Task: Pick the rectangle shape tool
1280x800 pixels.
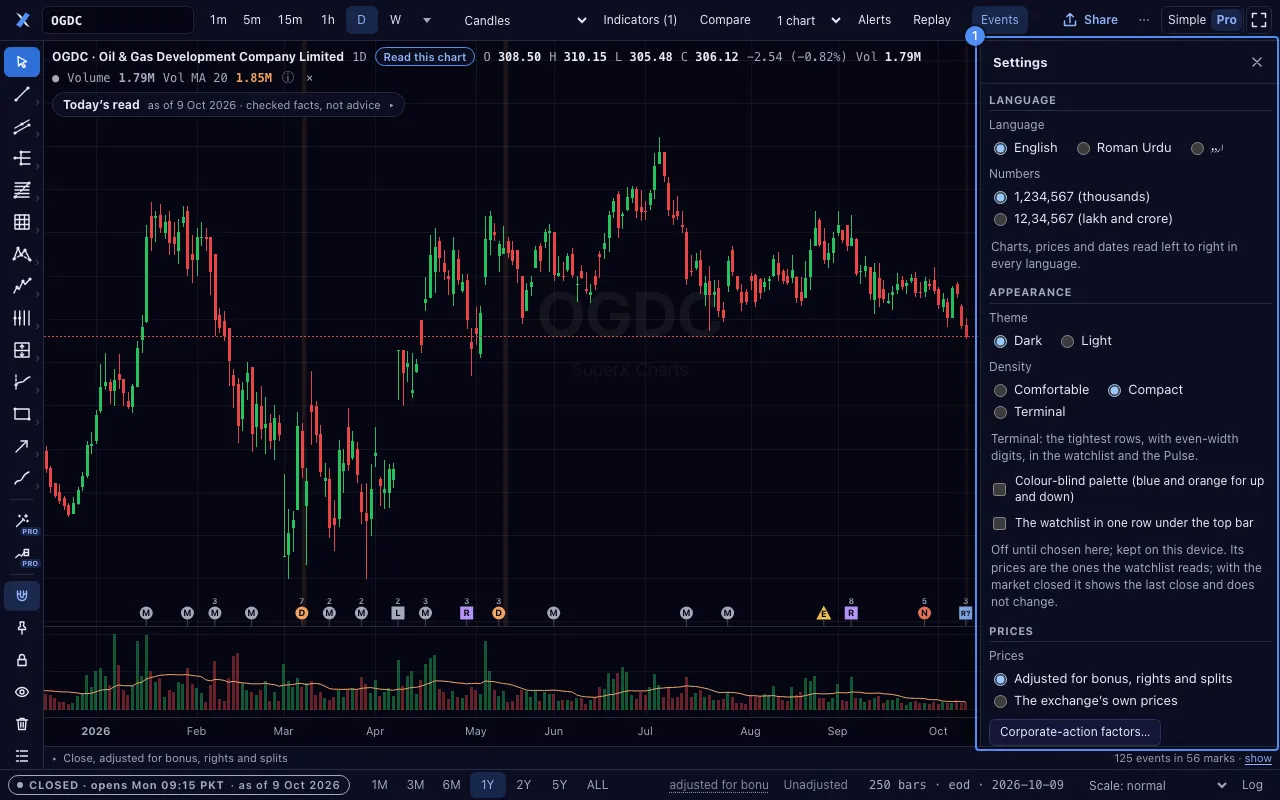Action: pos(22,414)
